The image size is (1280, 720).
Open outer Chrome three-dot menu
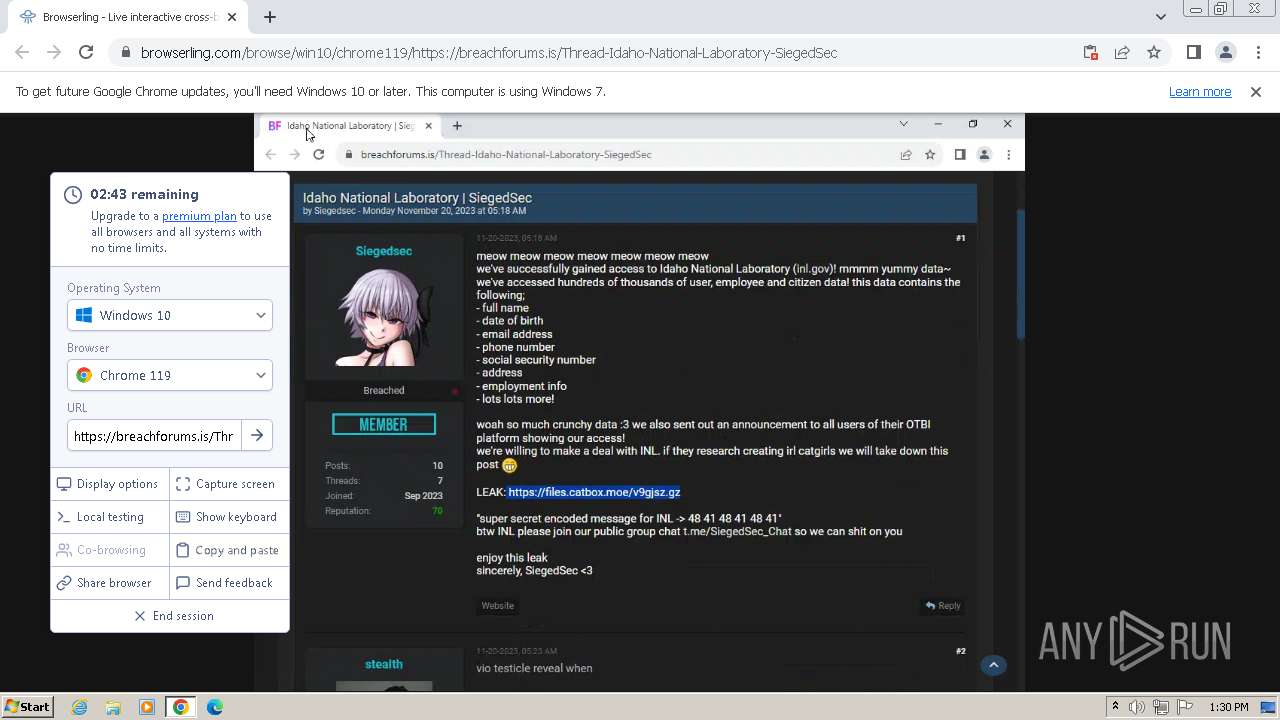click(1257, 53)
